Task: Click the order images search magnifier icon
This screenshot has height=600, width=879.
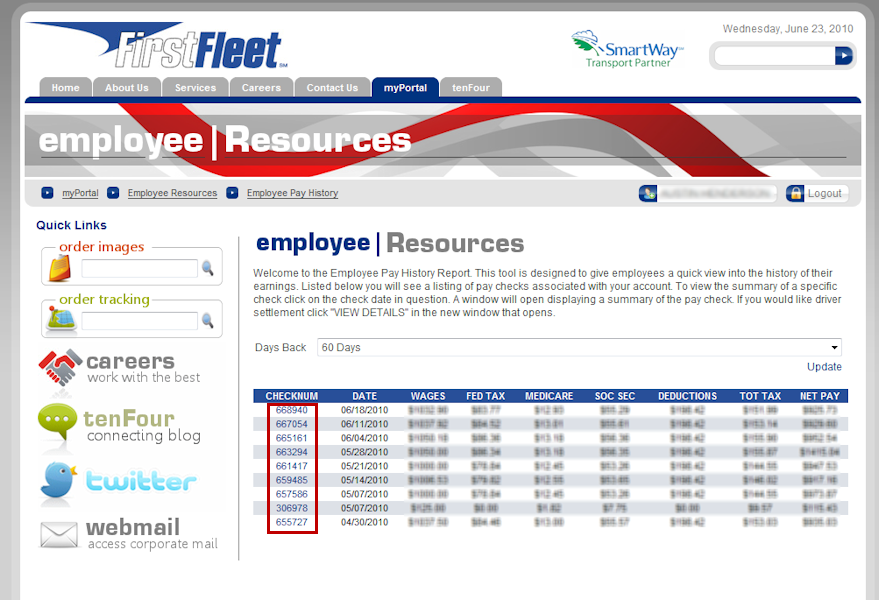Action: coord(208,268)
